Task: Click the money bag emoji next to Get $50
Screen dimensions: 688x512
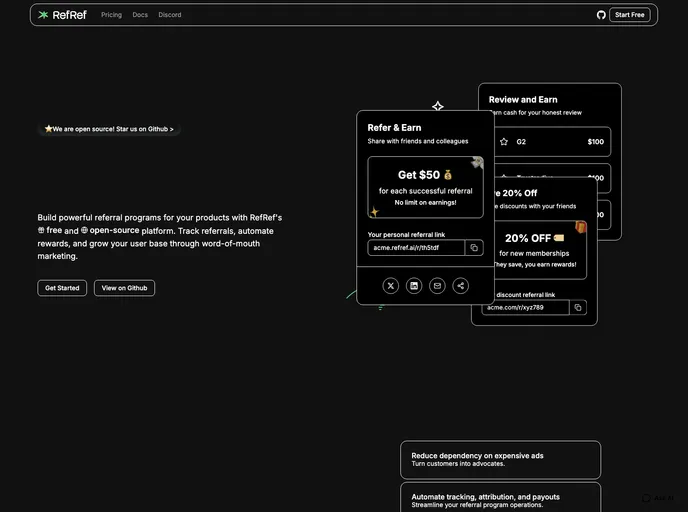Action: tap(448, 175)
